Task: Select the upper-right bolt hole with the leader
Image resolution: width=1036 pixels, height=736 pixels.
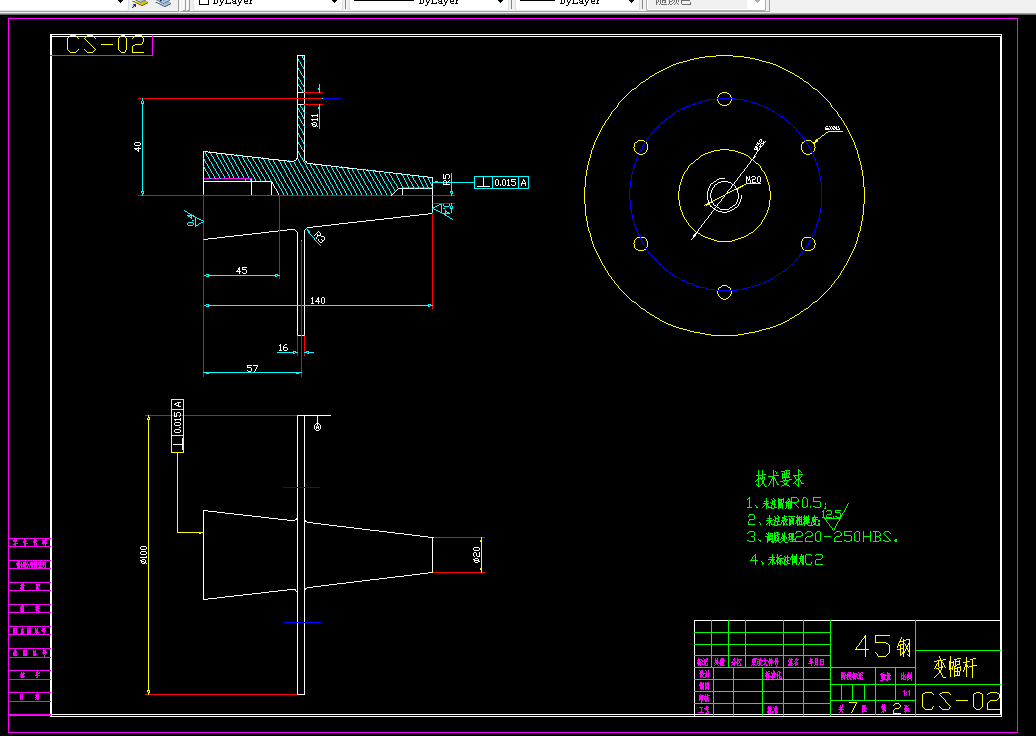Action: (x=808, y=147)
